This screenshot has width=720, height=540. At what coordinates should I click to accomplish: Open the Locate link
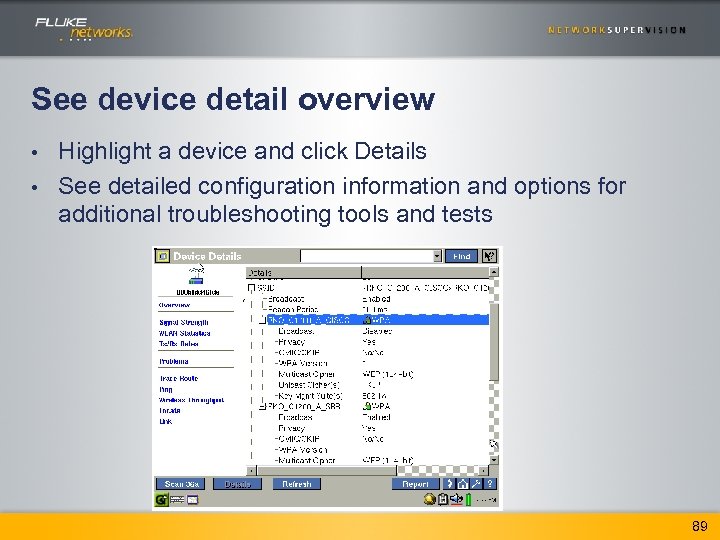170,411
